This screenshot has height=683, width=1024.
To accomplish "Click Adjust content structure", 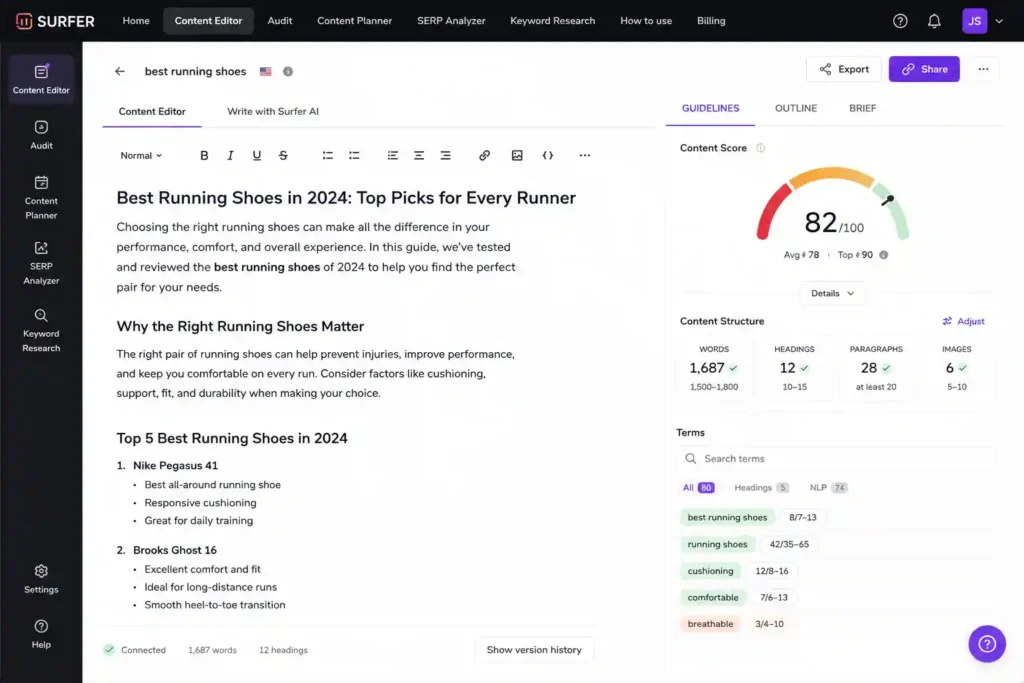I will tap(963, 321).
